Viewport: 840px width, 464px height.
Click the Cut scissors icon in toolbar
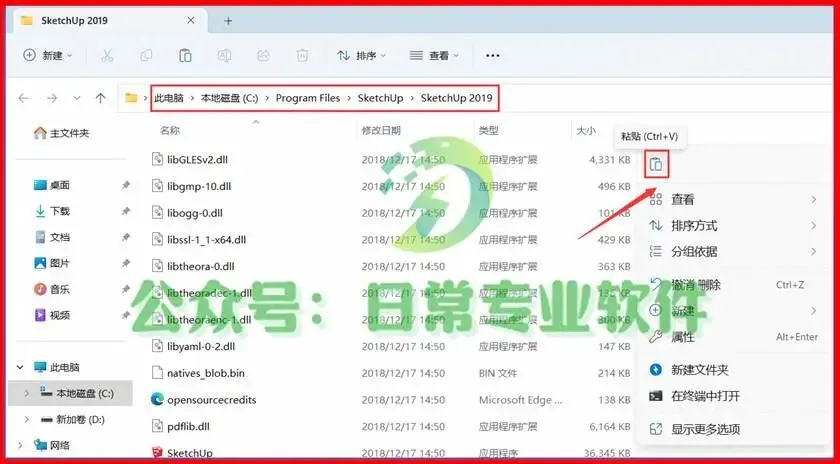point(107,55)
